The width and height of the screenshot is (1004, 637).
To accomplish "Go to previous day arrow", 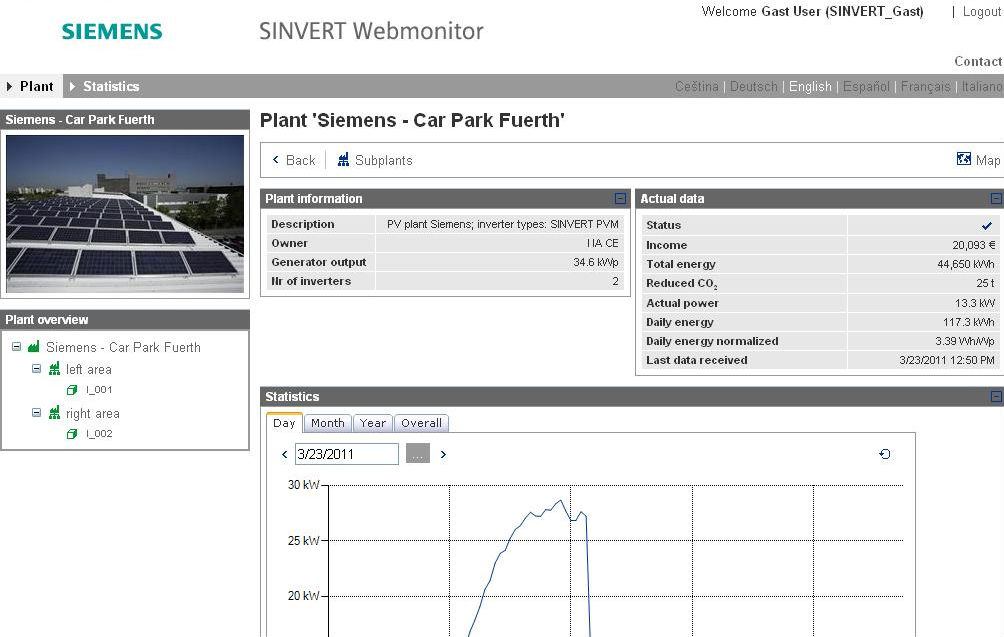I will pyautogui.click(x=284, y=455).
